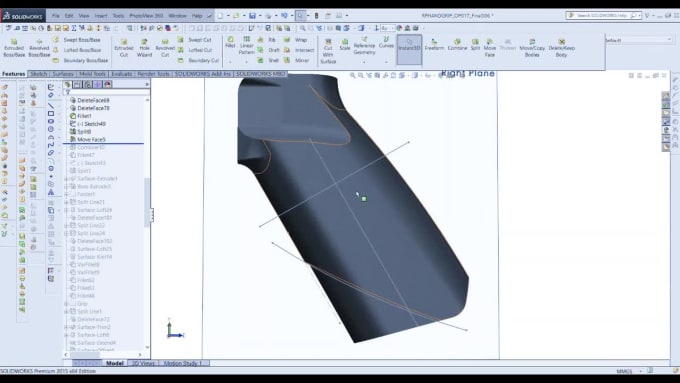680x383 pixels.
Task: Select the Freeform tool
Action: [434, 45]
